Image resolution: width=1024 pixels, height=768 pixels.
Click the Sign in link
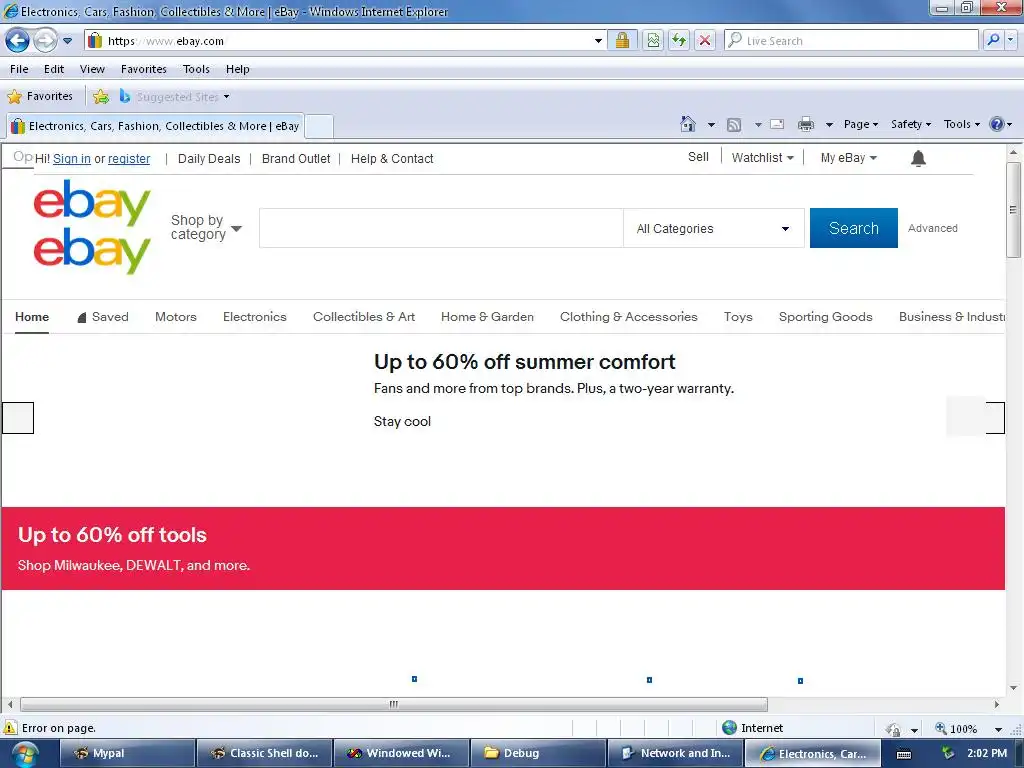[72, 159]
